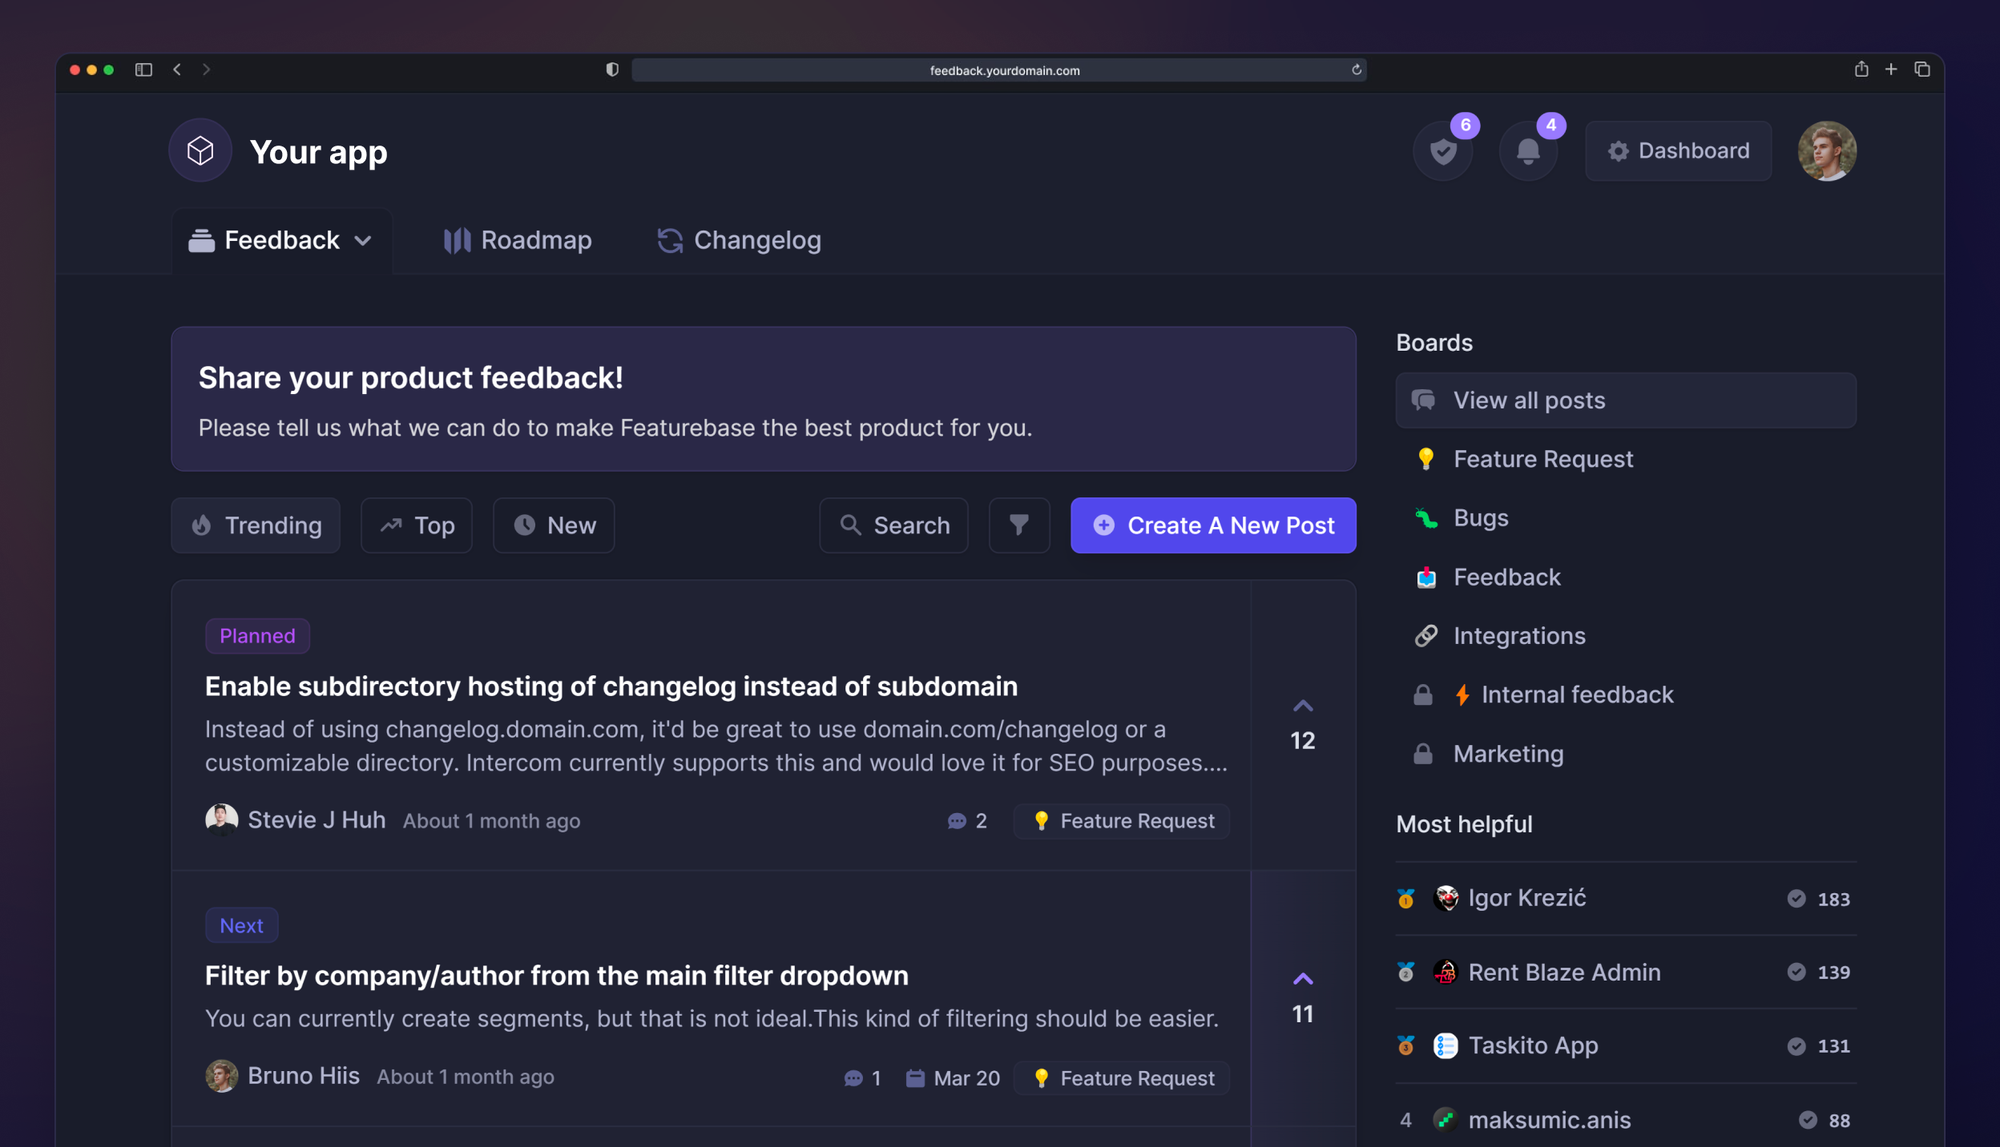Open the shield notifications icon in the header

click(x=1442, y=150)
